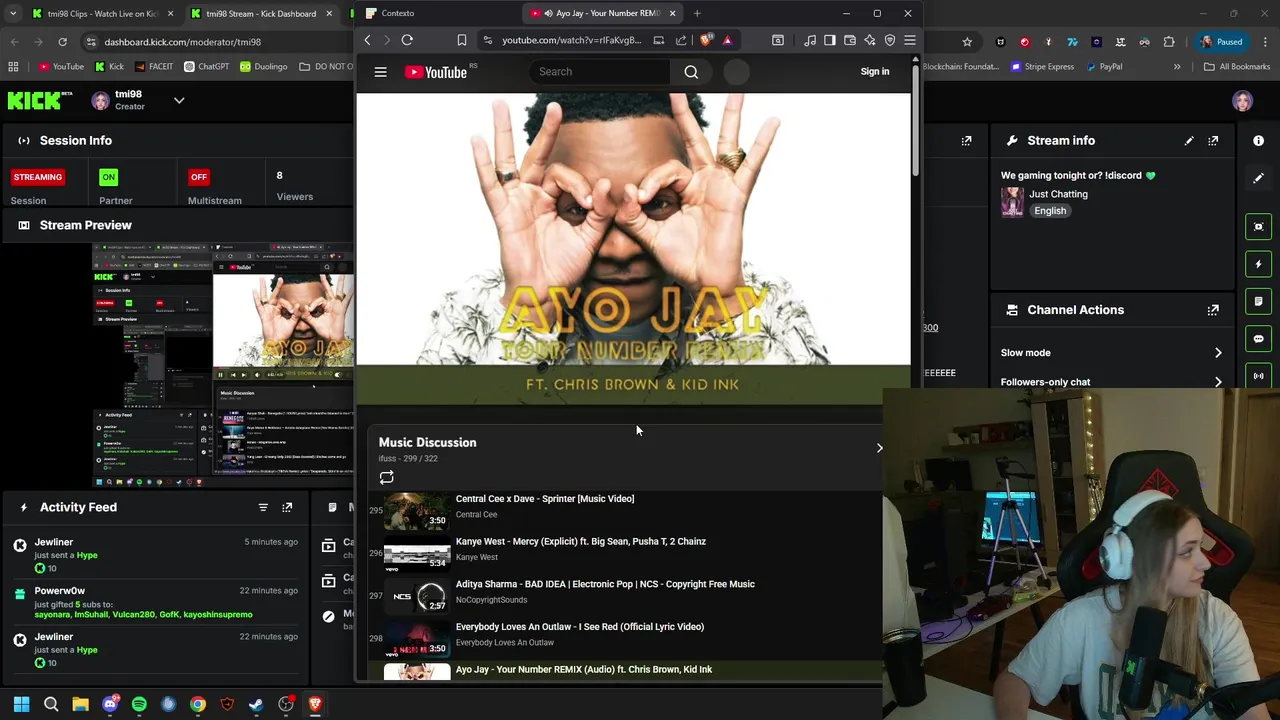Click the YouTube Sign in button
Viewport: 1280px width, 720px height.
coord(874,72)
